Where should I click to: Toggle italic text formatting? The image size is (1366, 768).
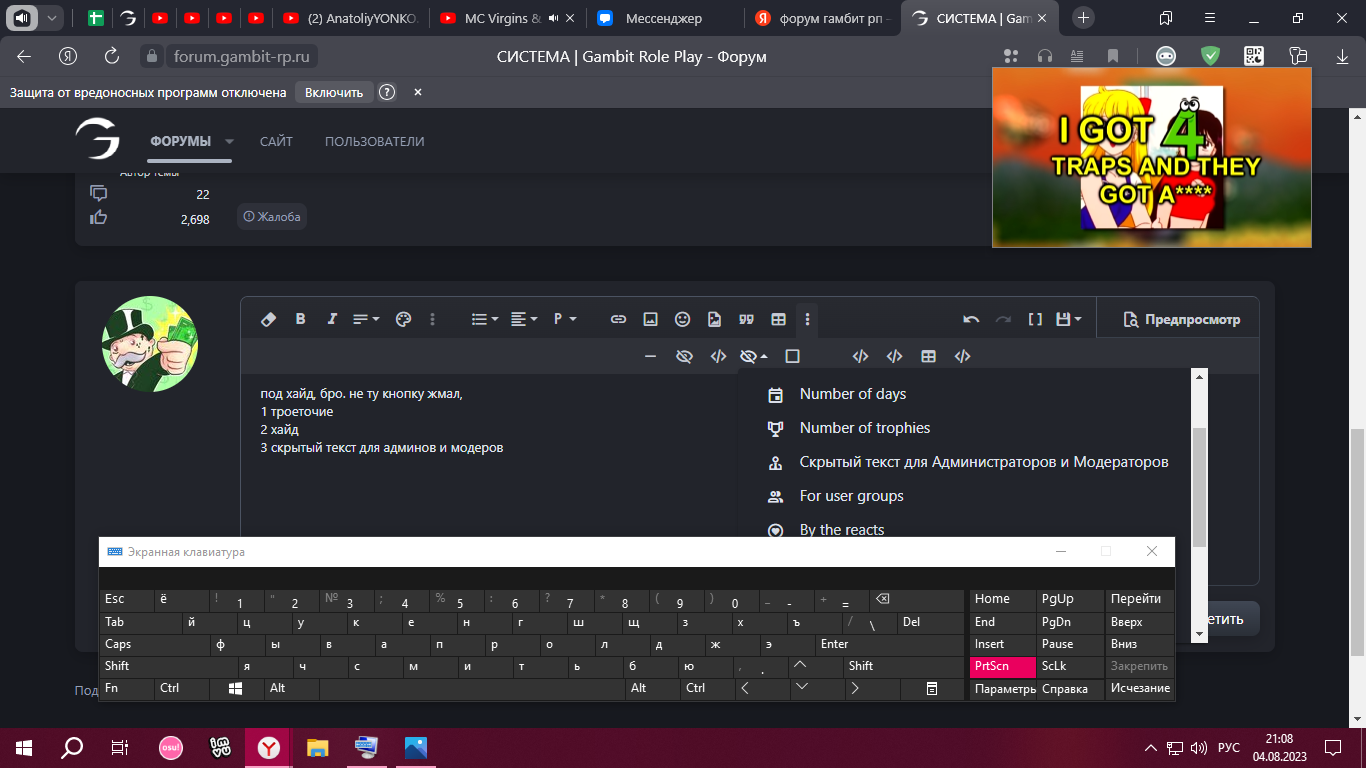[332, 319]
